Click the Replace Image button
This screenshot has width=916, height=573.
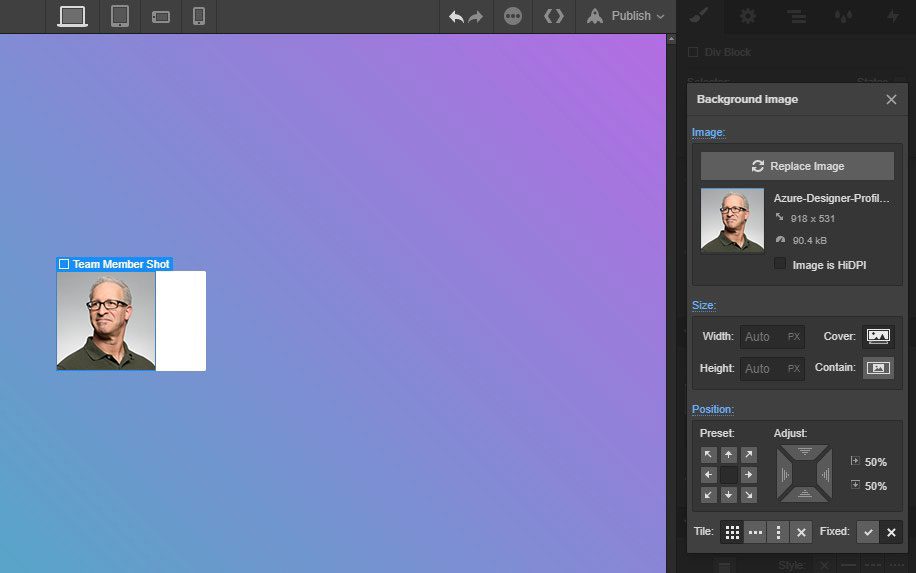click(x=797, y=166)
